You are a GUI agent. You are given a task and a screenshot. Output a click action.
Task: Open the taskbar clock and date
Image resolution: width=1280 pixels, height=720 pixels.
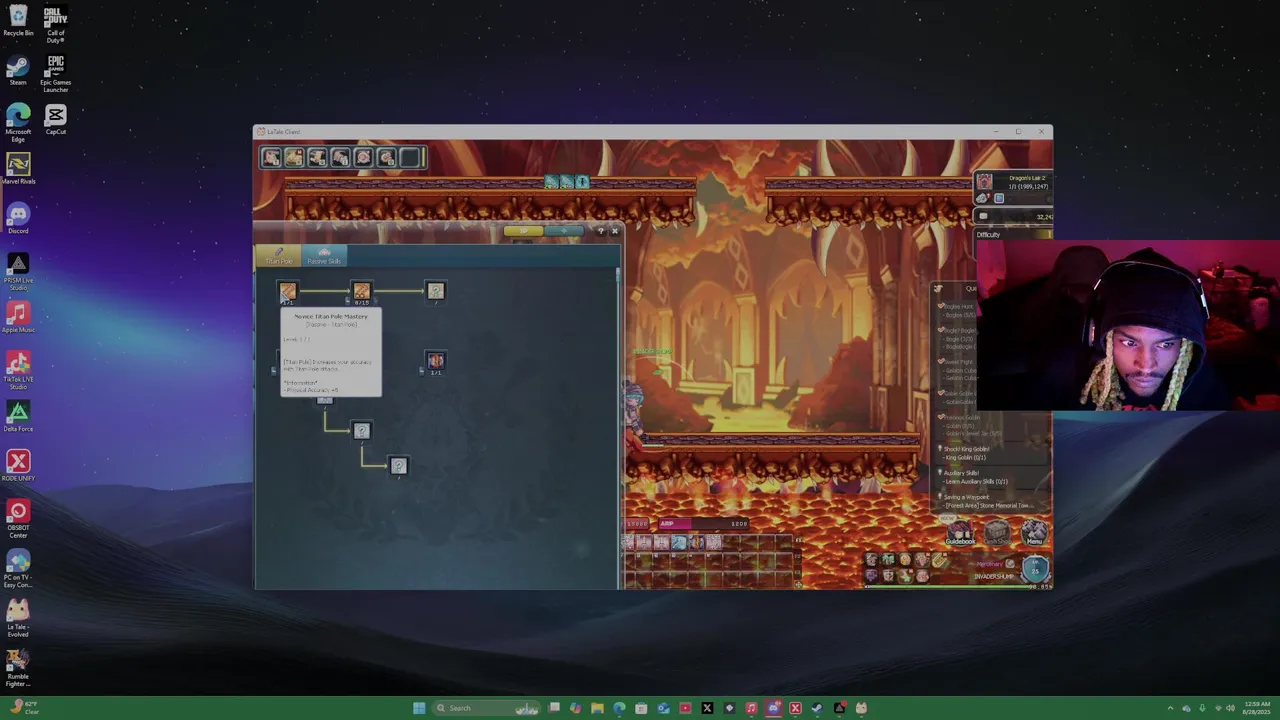coord(1256,708)
